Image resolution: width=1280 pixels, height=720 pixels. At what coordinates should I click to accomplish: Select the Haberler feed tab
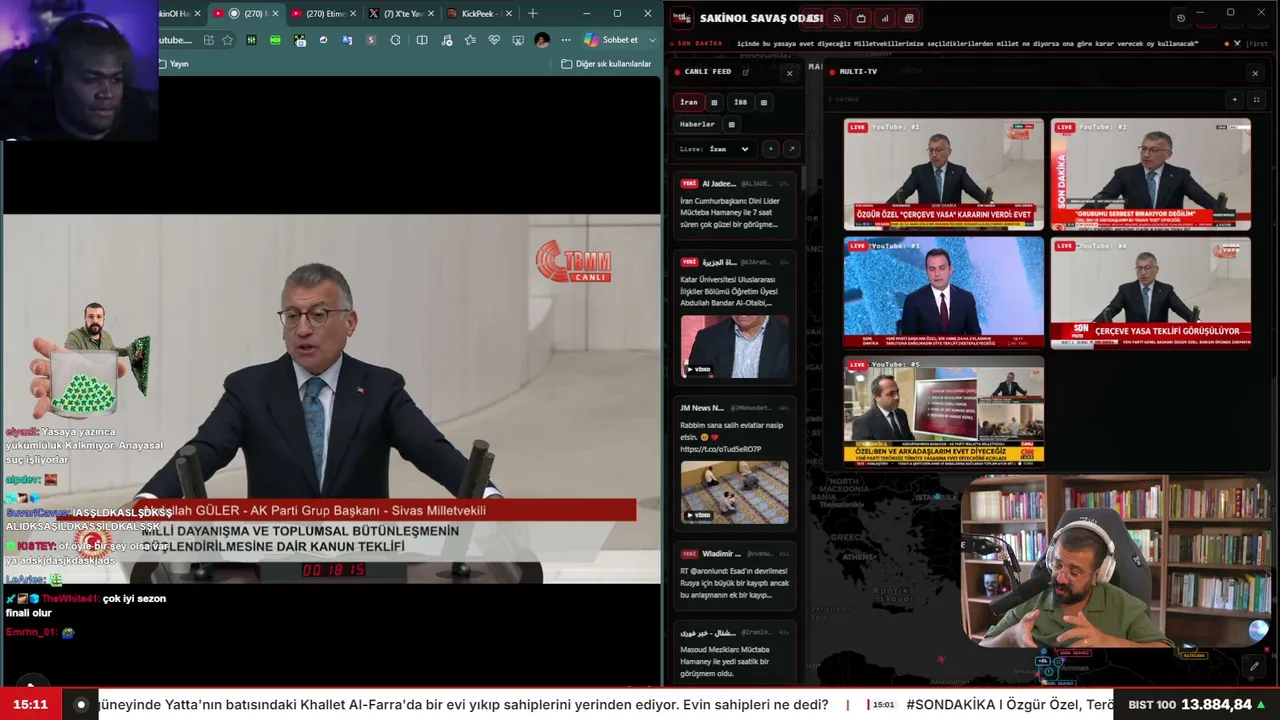click(x=697, y=125)
